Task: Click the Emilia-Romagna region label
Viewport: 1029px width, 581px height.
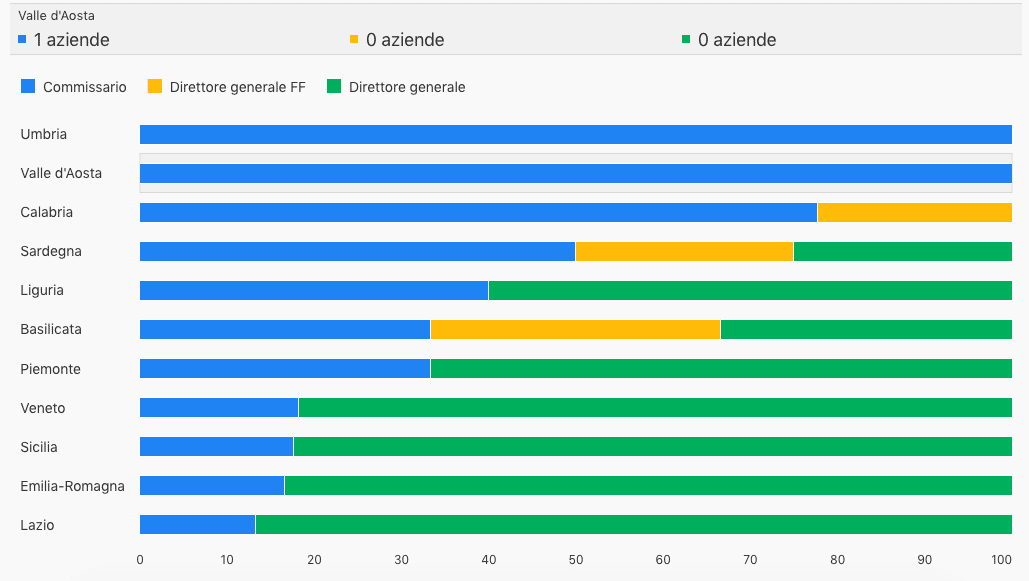Action: pyautogui.click(x=72, y=486)
